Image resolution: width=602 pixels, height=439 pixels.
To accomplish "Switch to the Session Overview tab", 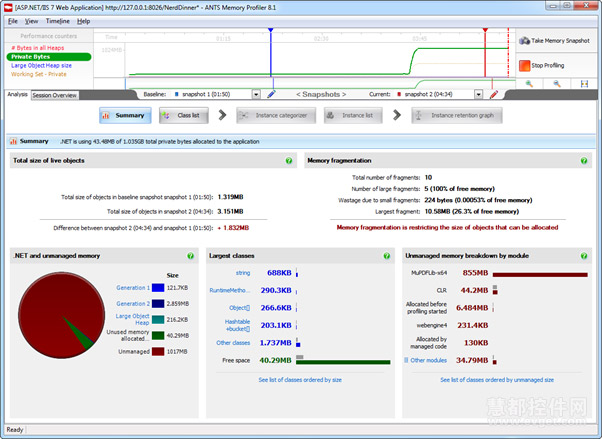I will tap(55, 95).
